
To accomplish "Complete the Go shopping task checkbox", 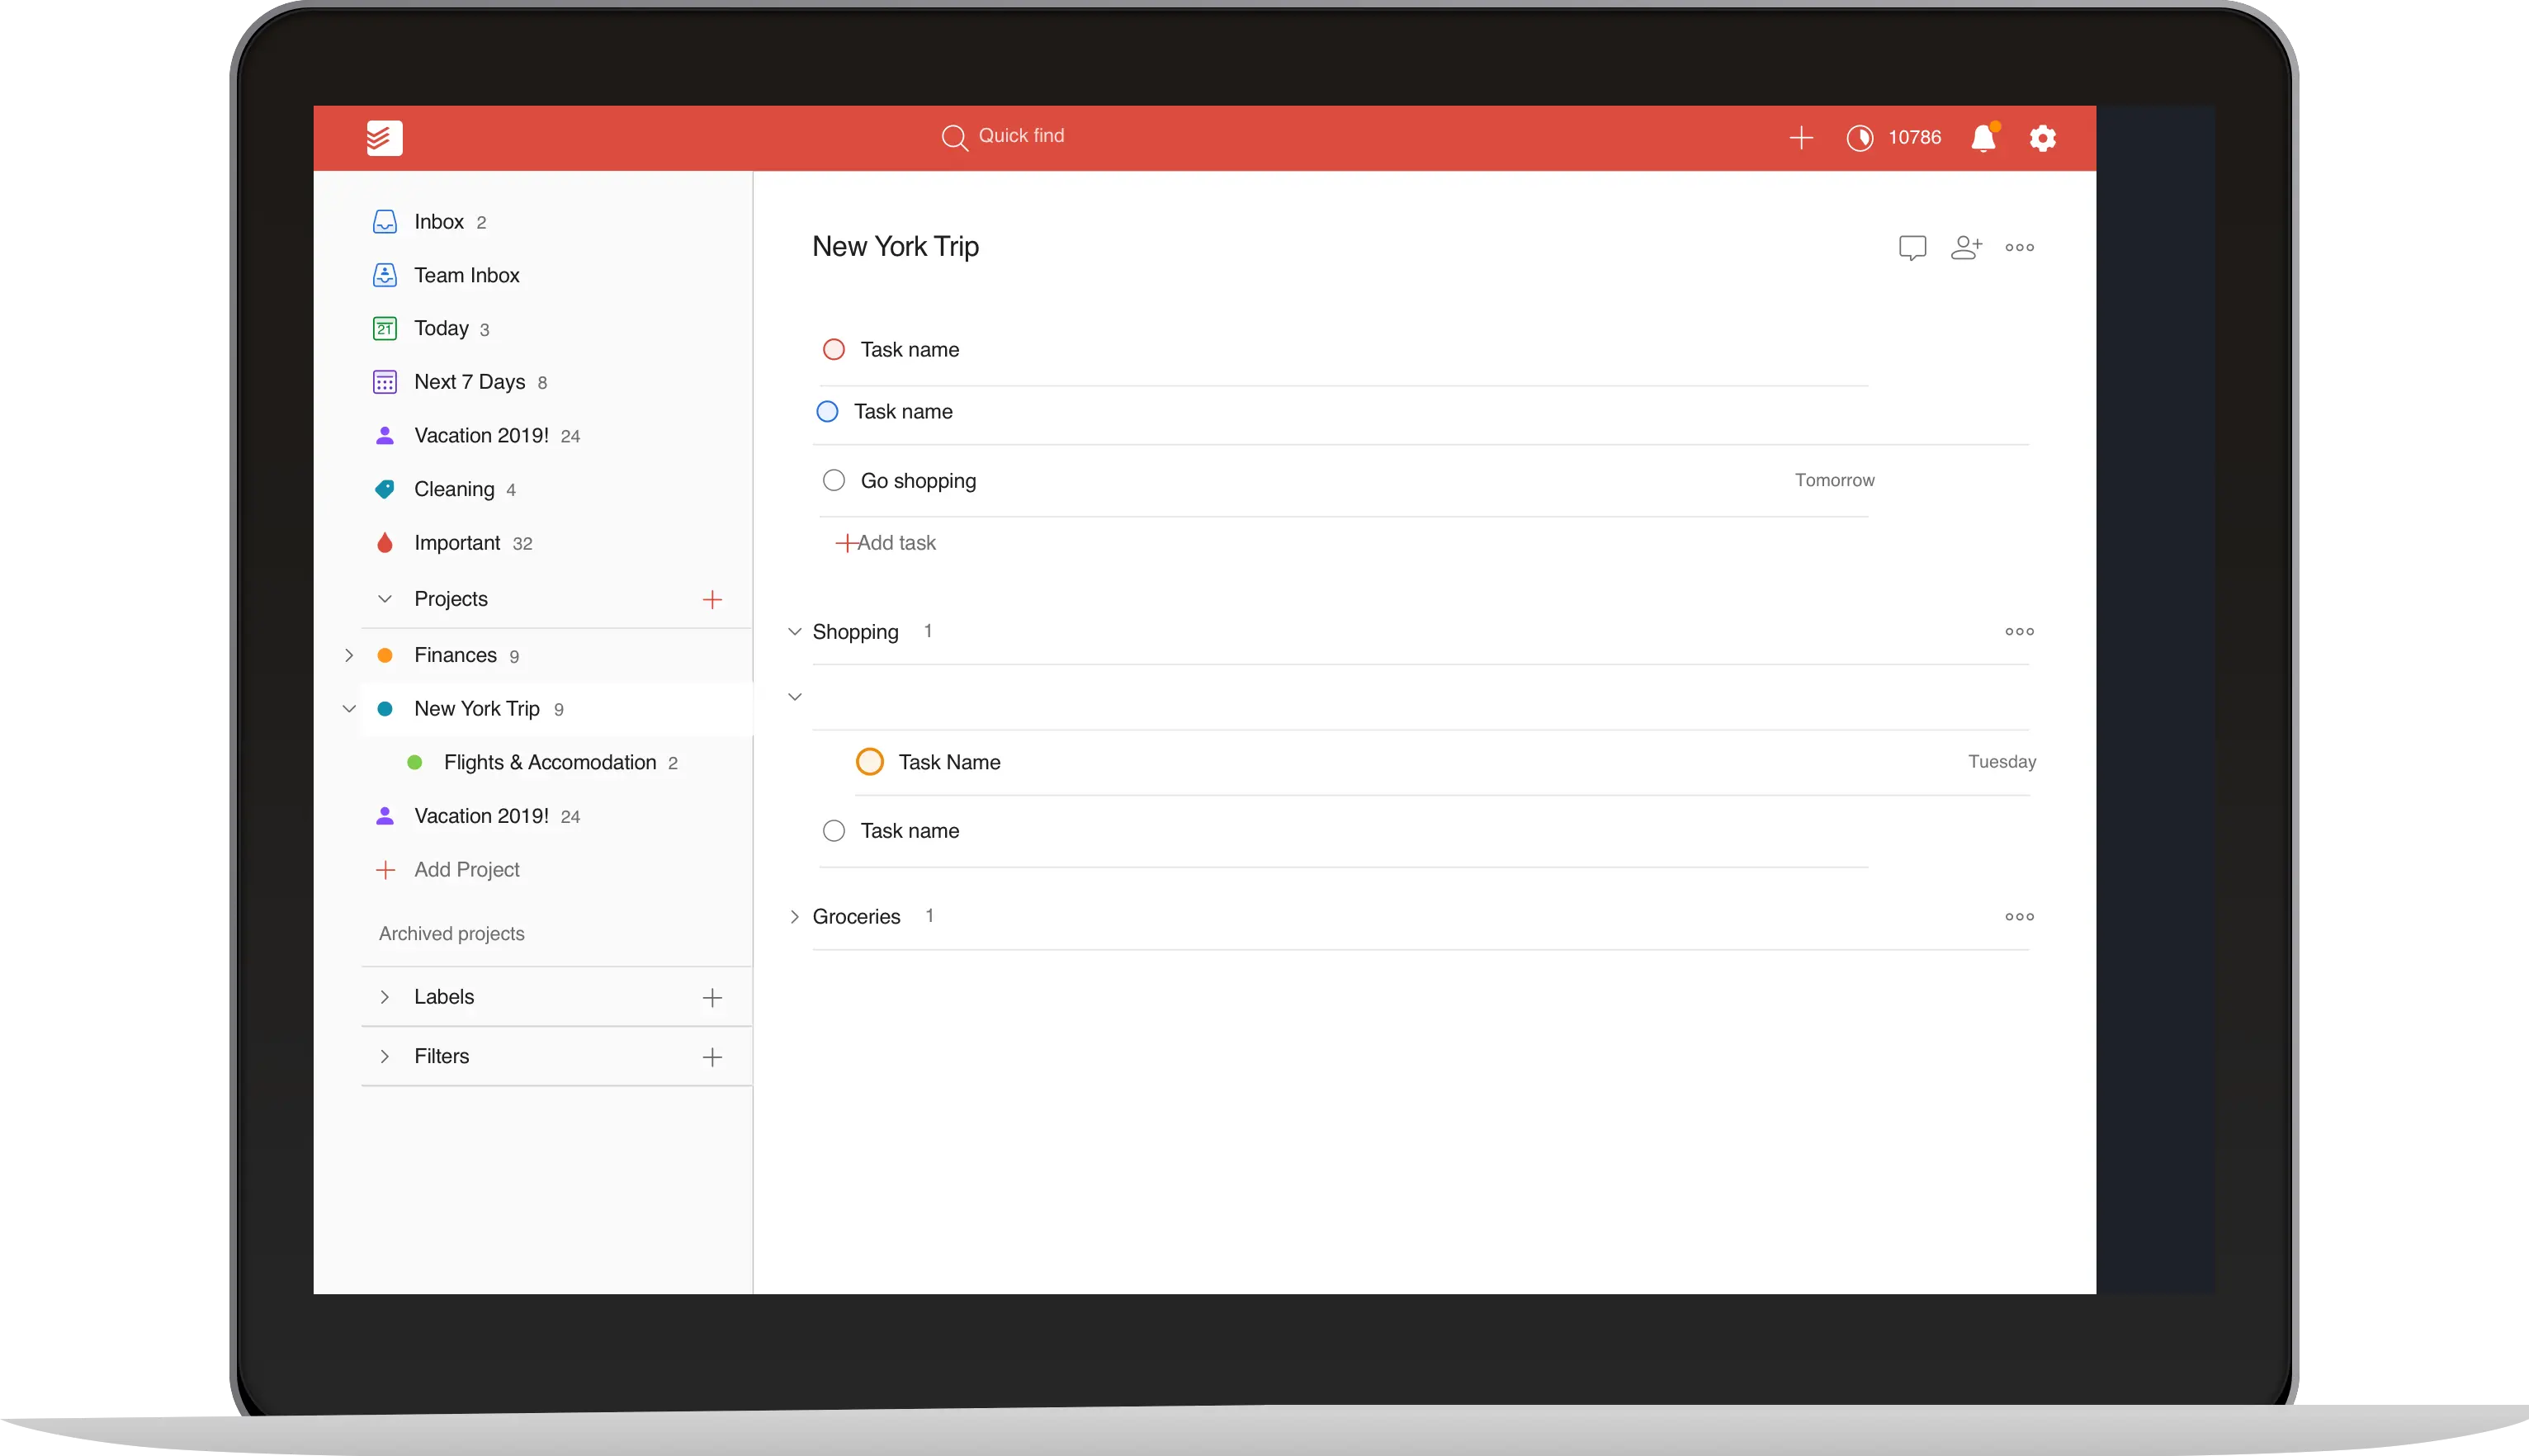I will click(833, 480).
